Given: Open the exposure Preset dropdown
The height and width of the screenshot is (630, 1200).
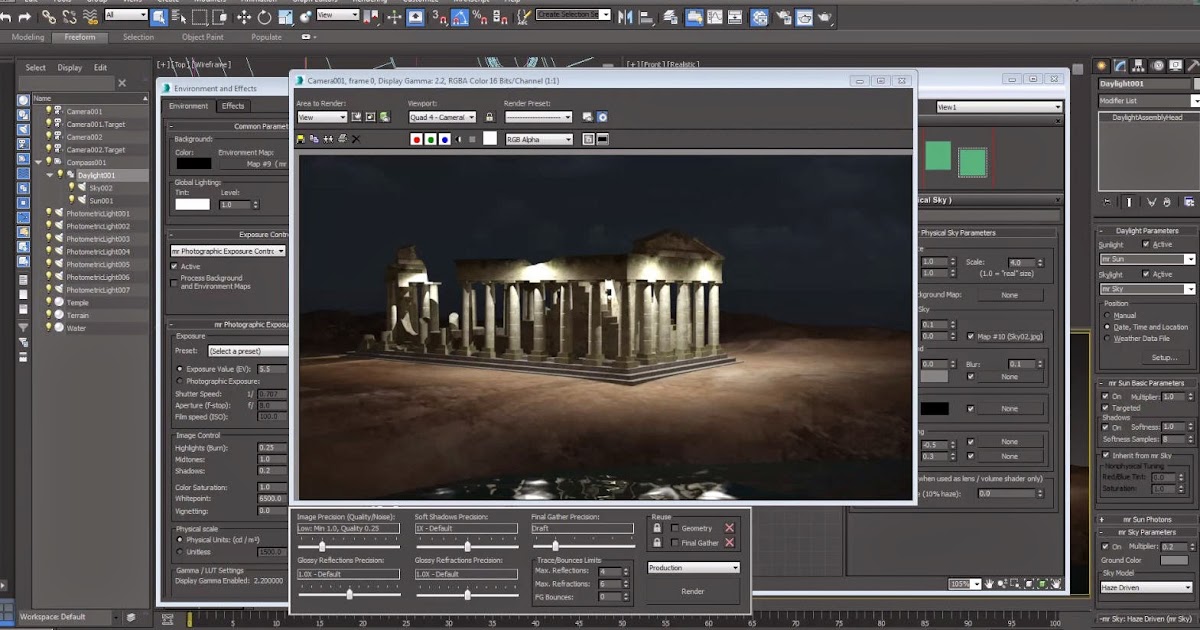Looking at the screenshot, I should (x=248, y=351).
